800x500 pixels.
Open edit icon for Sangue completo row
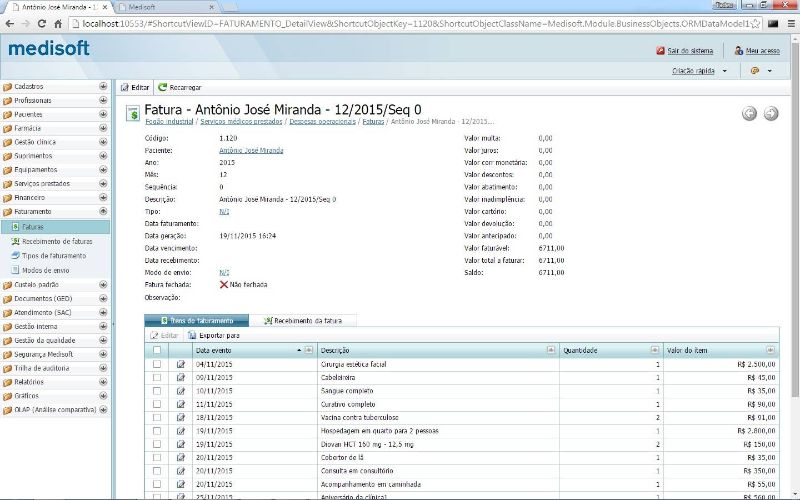pos(181,391)
